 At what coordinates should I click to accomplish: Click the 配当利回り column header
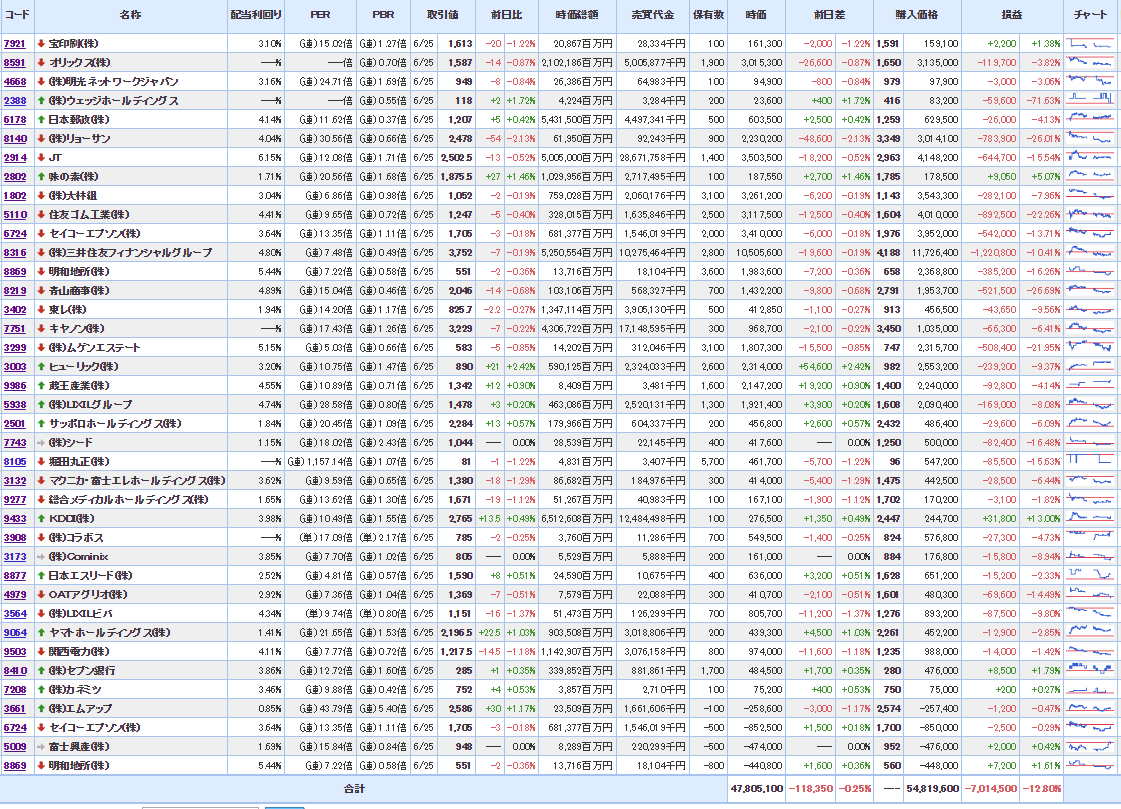pyautogui.click(x=257, y=16)
